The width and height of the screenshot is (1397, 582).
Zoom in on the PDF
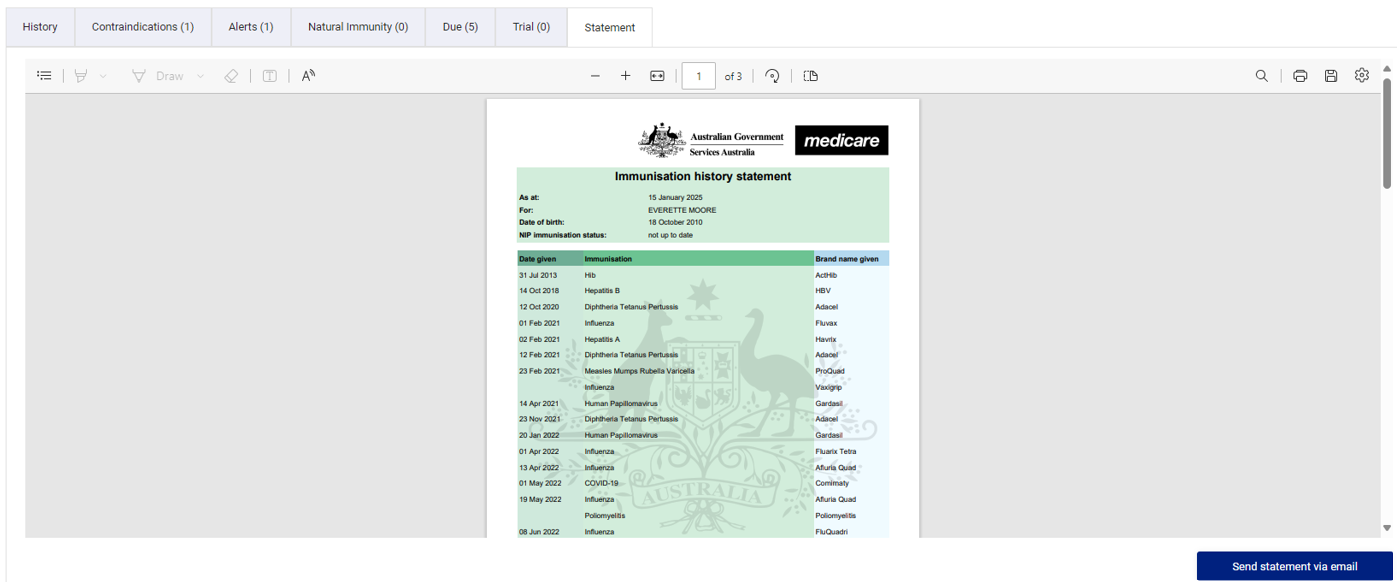tap(626, 76)
